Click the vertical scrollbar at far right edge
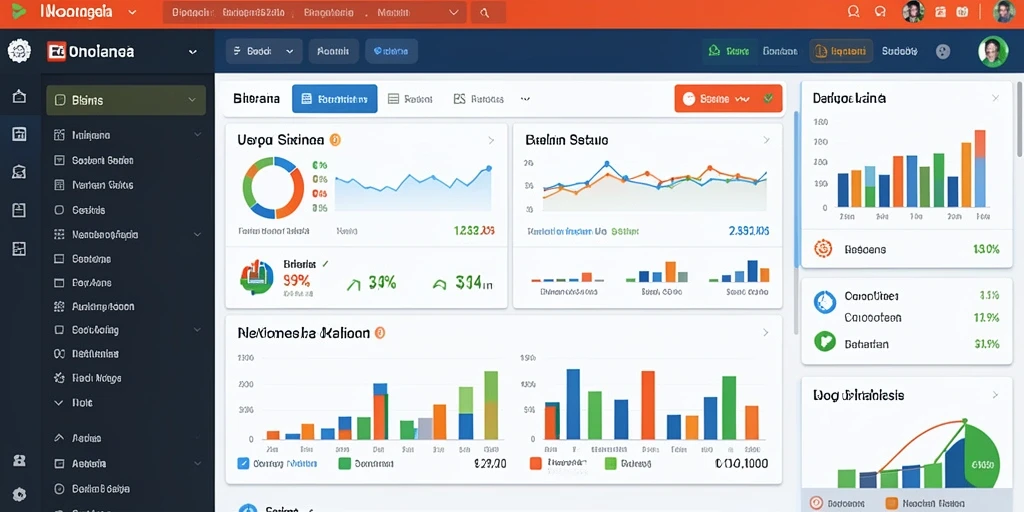 (x=1020, y=119)
